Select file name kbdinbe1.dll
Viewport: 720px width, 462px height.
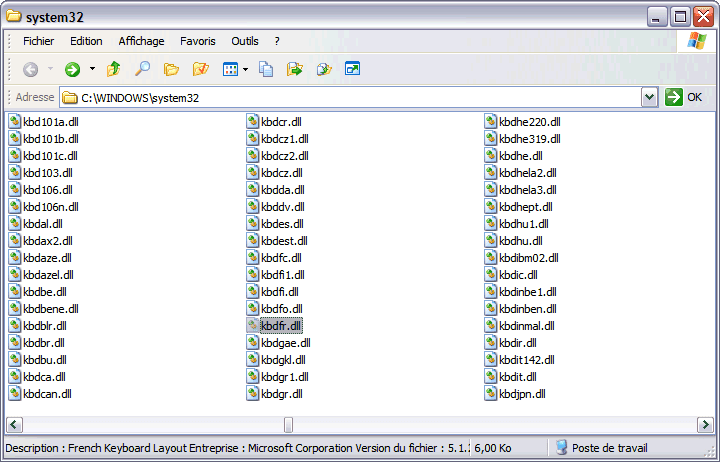pyautogui.click(x=528, y=292)
